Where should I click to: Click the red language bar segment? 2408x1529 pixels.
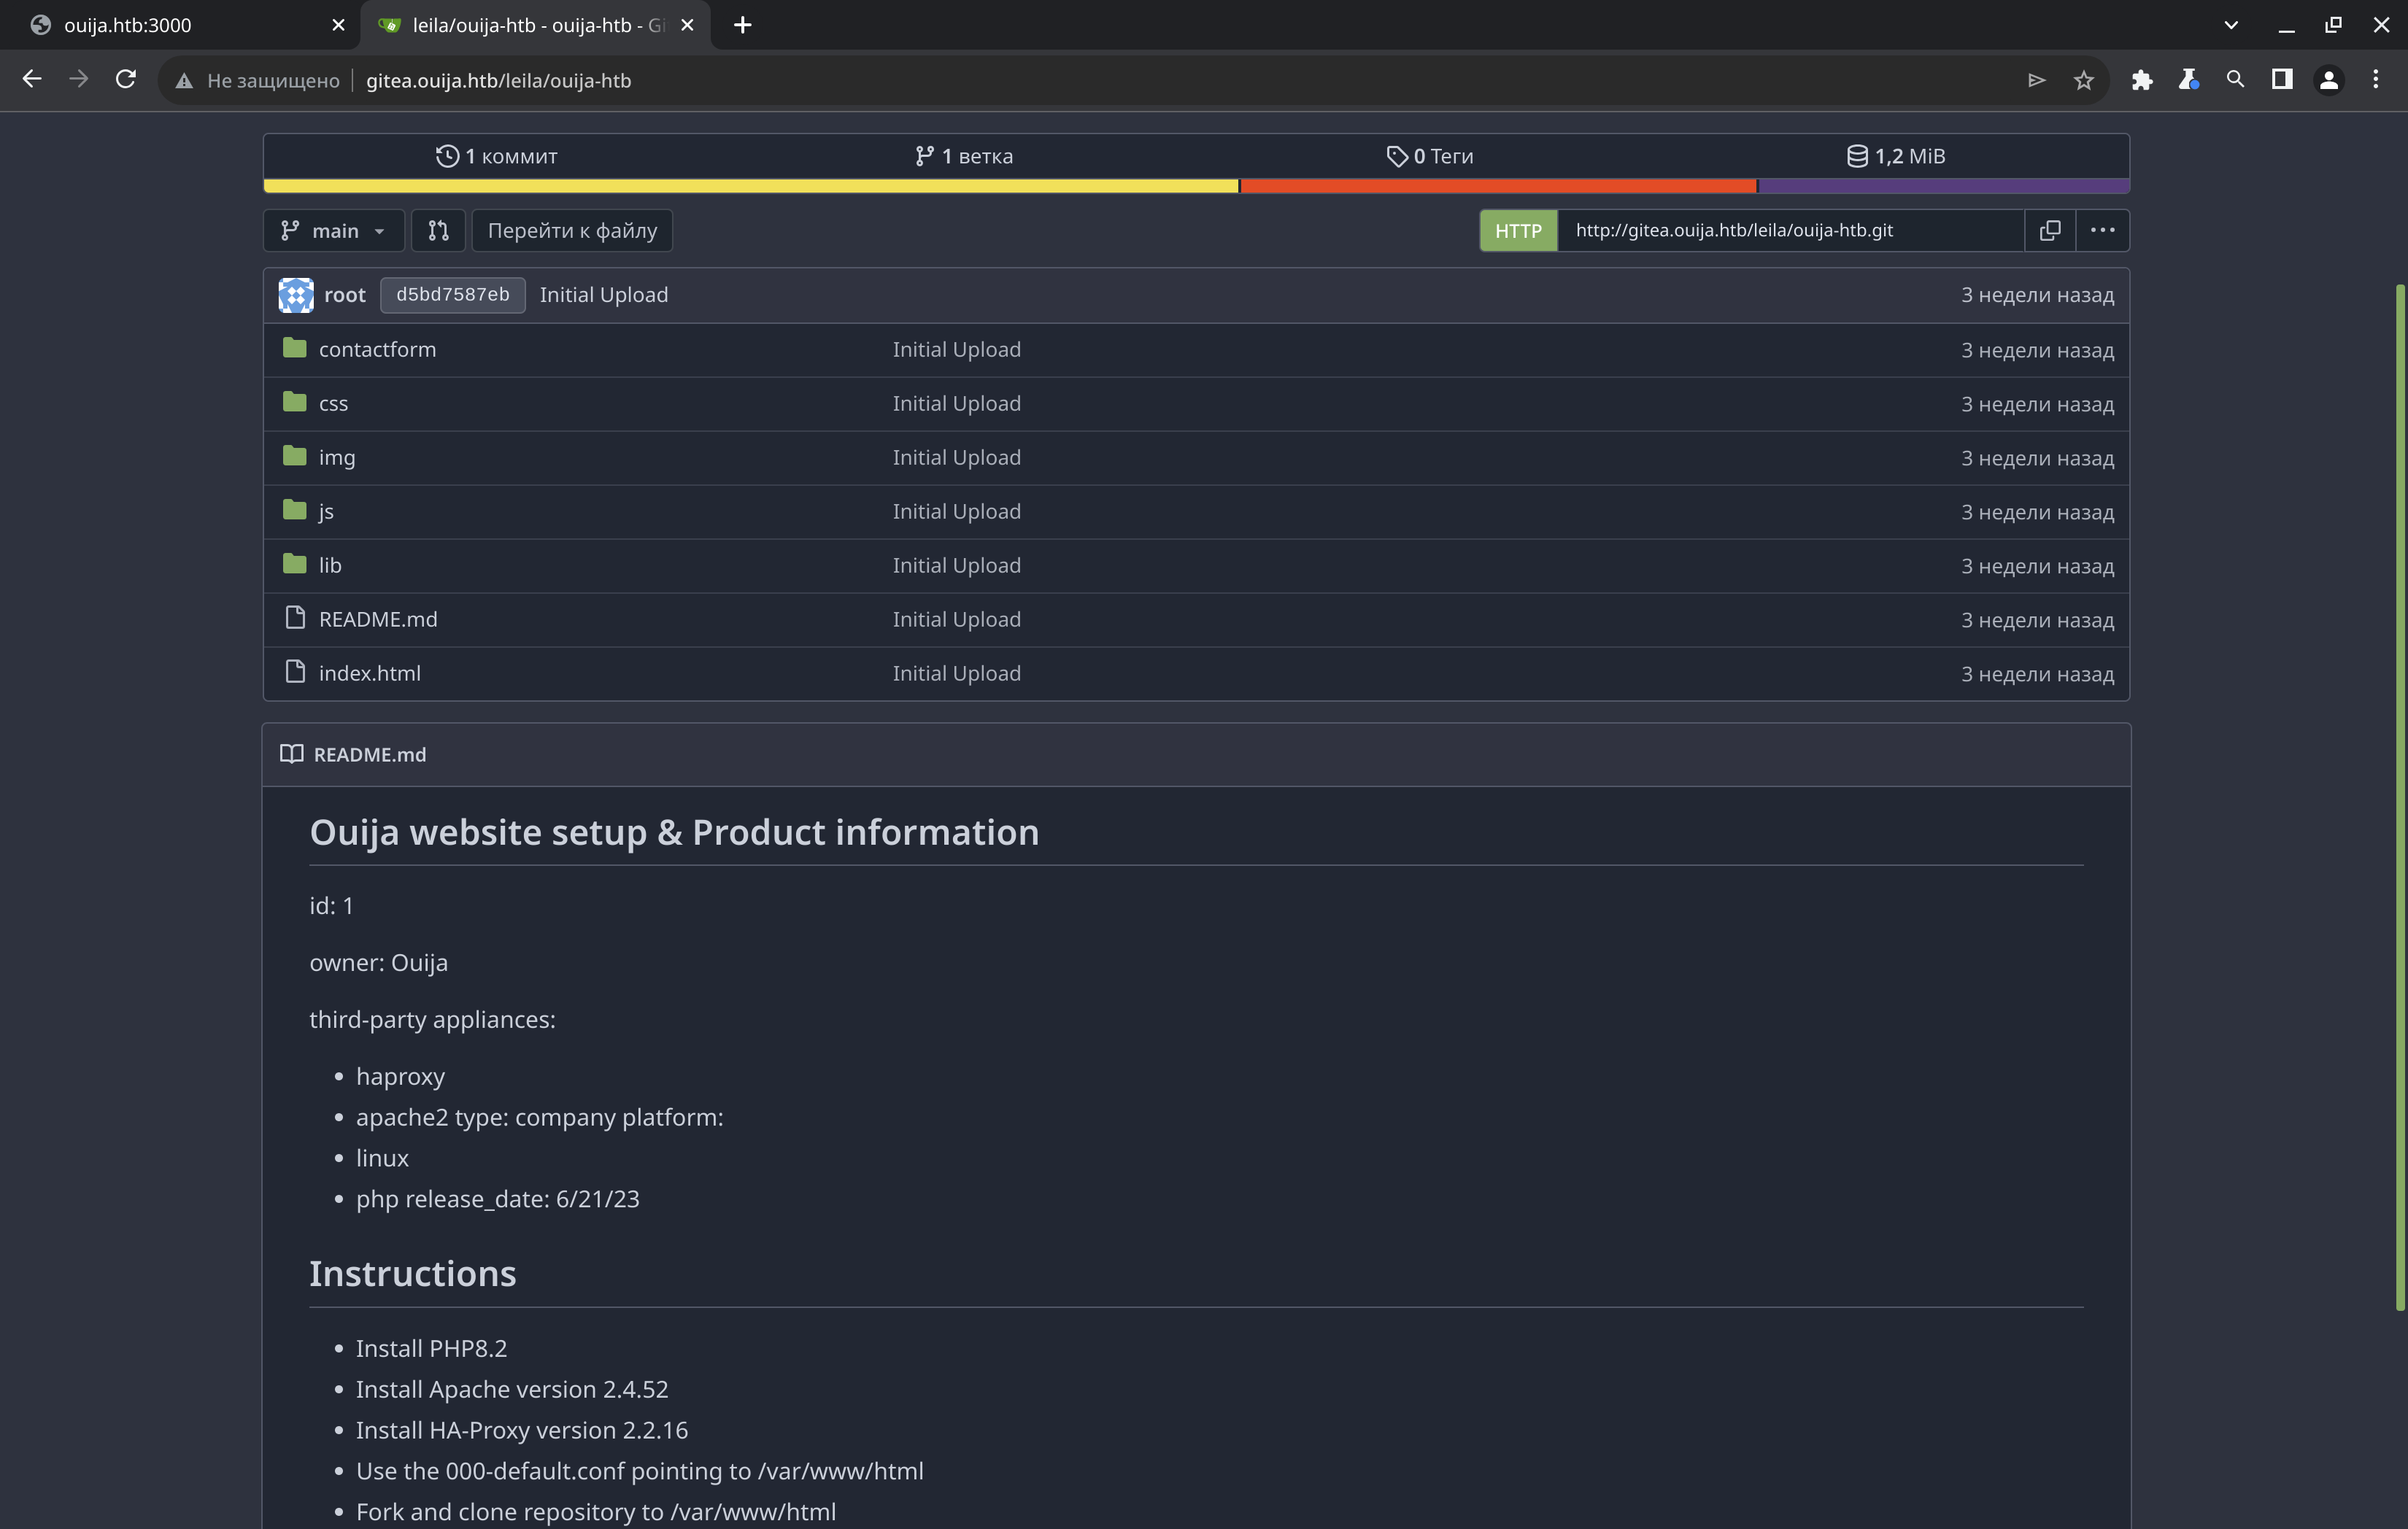(1498, 186)
